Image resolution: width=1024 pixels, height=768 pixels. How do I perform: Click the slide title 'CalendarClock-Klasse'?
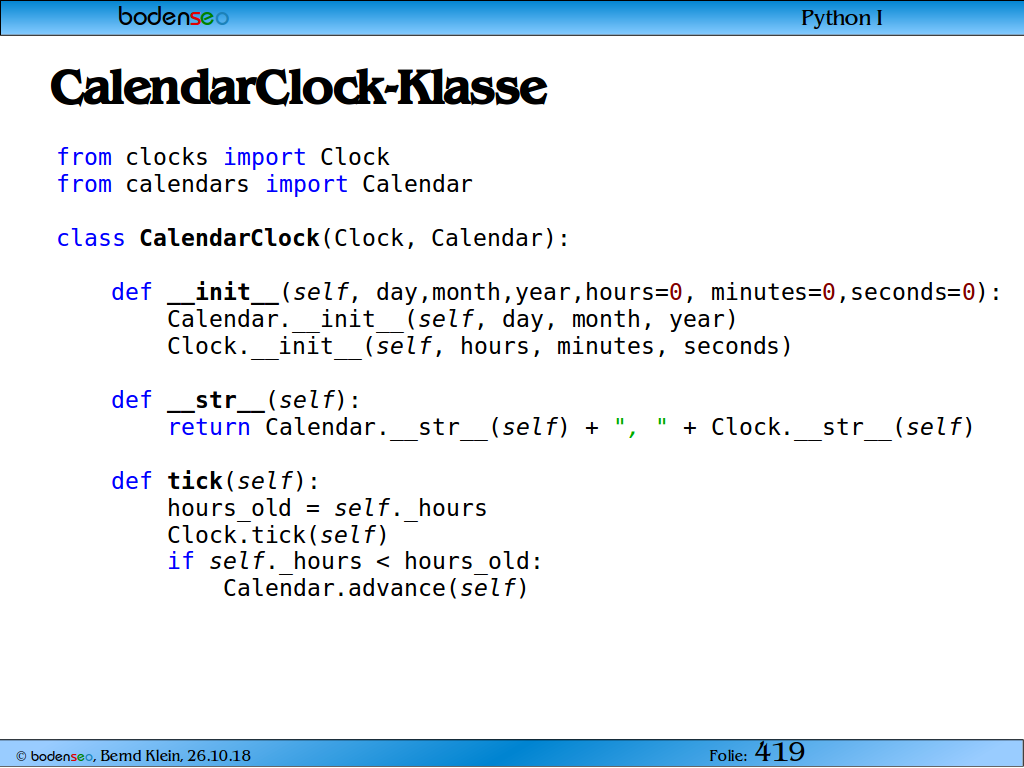(298, 88)
